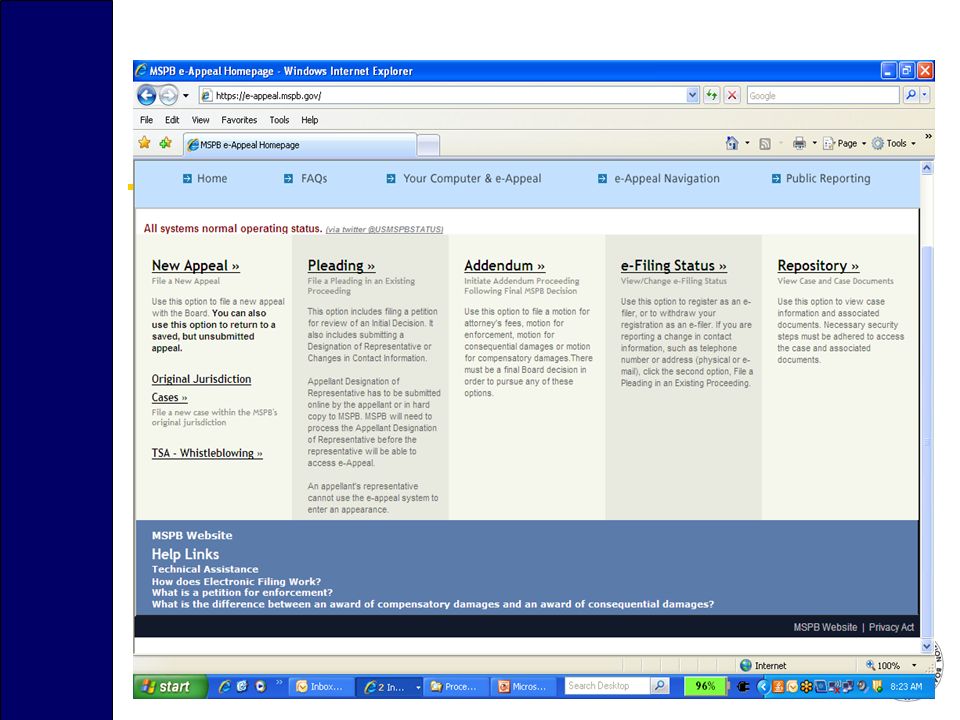Image resolution: width=960 pixels, height=720 pixels.
Task: Open the Help menu
Action: (309, 120)
